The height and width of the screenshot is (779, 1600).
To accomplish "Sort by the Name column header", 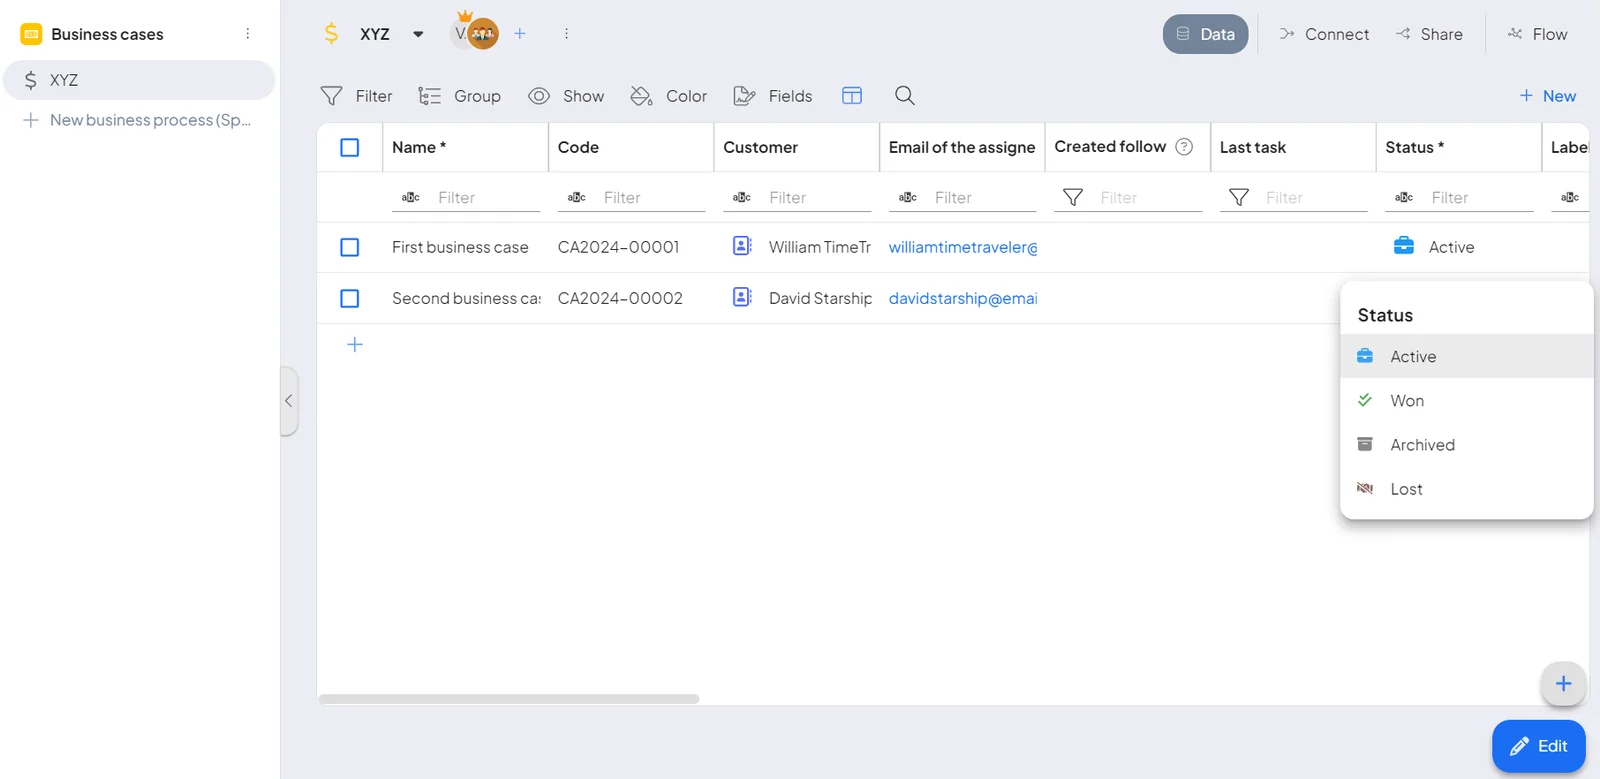I will [x=465, y=147].
